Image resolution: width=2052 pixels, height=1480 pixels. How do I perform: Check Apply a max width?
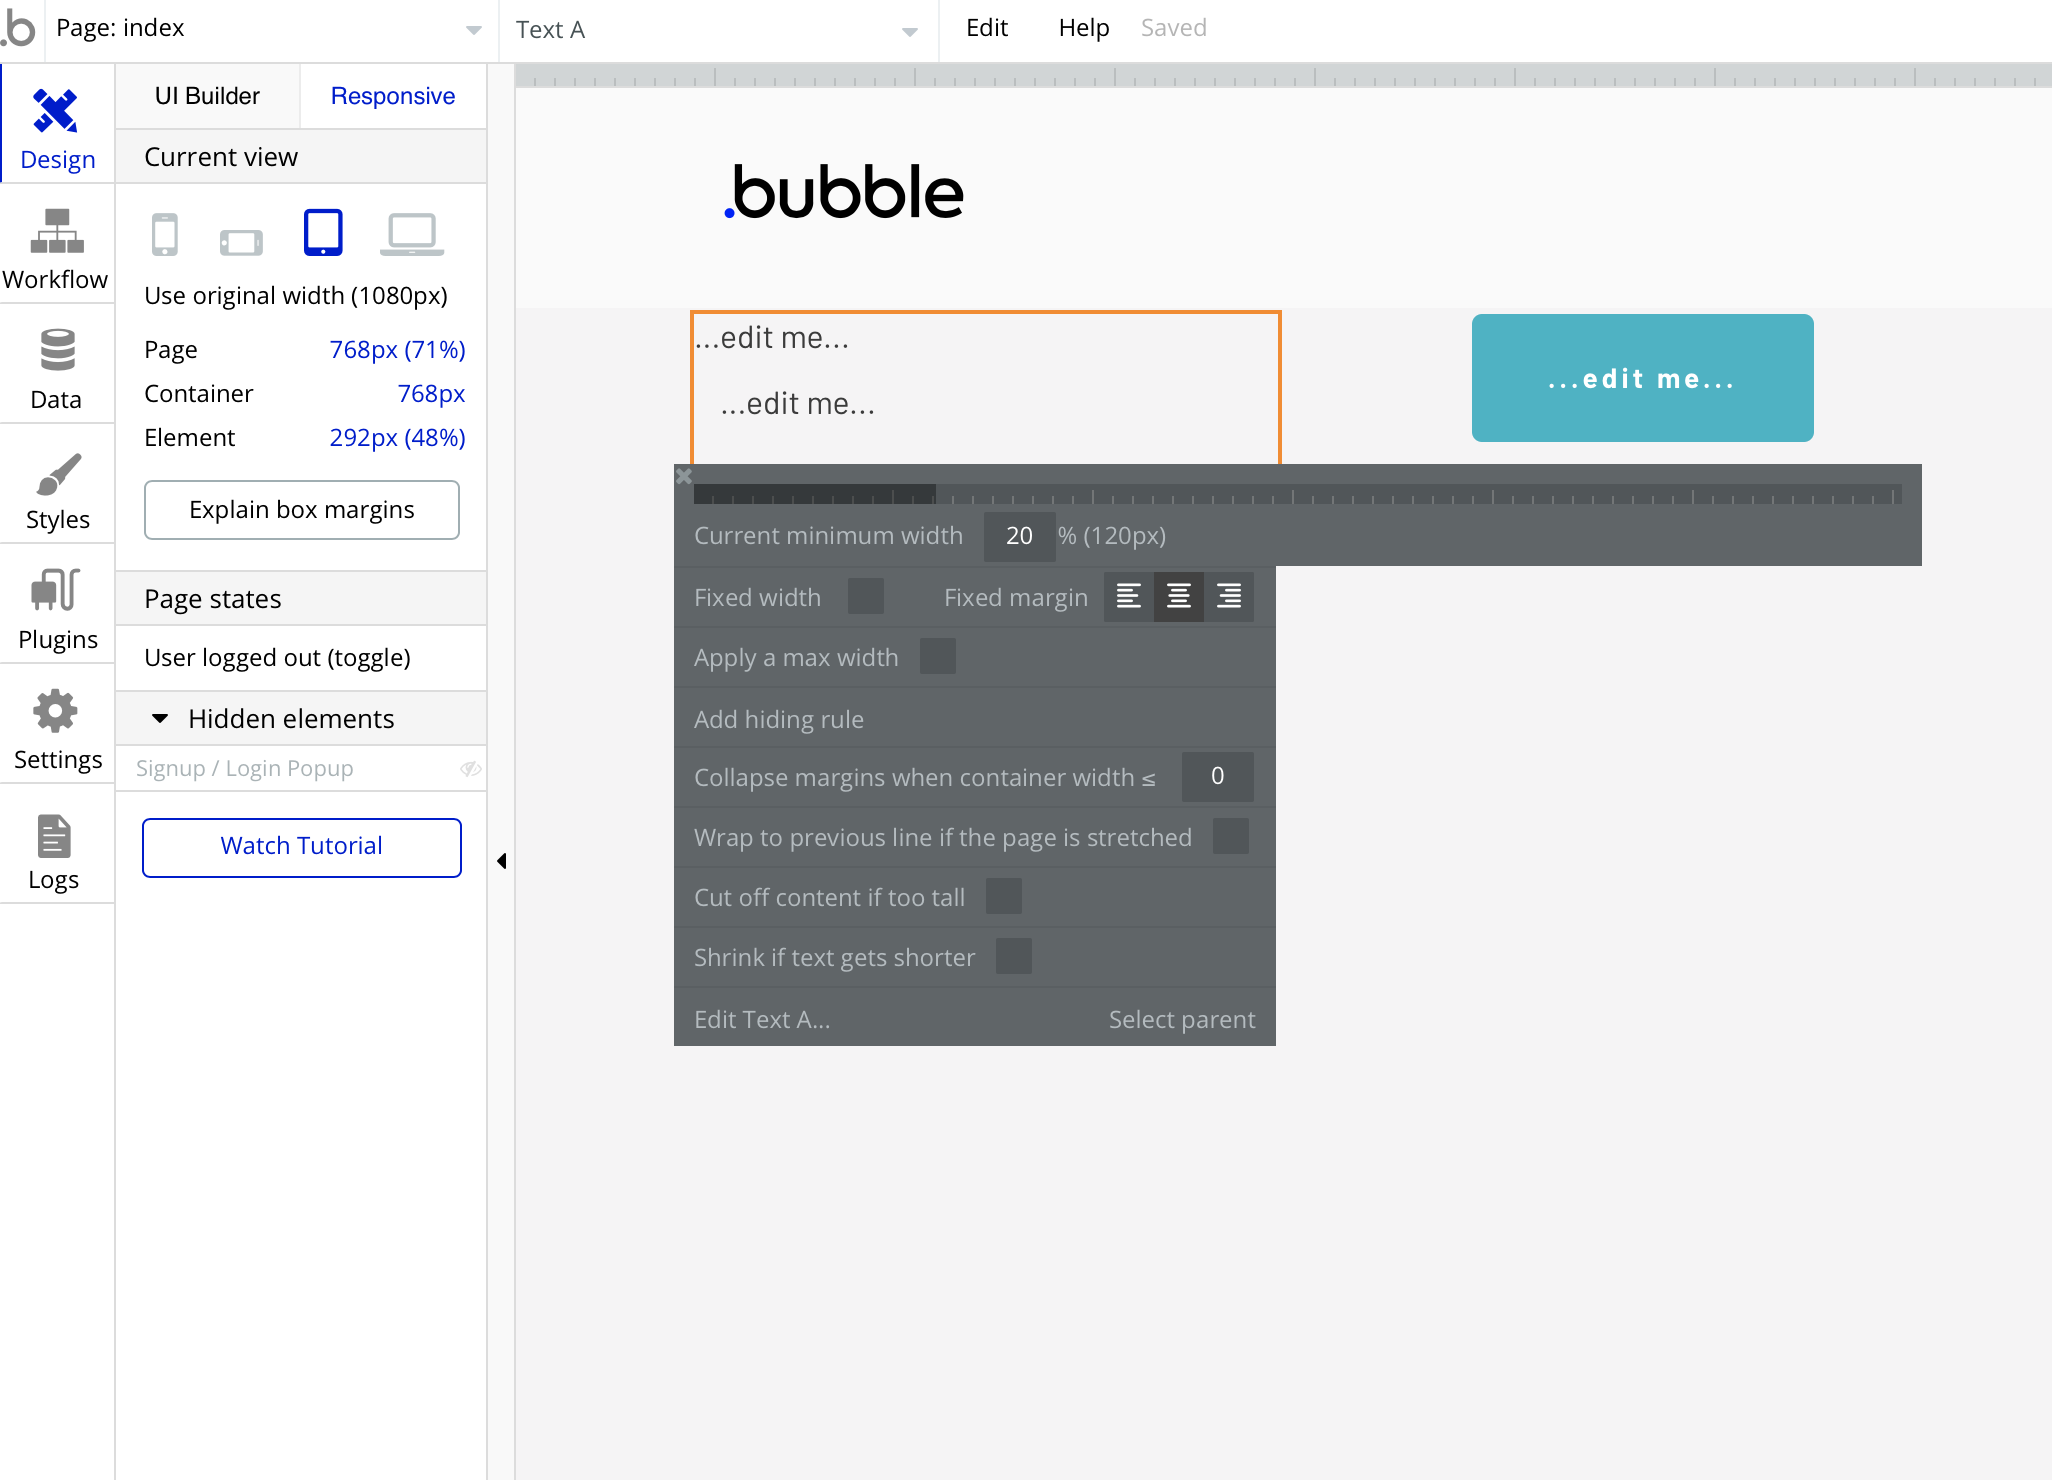(937, 657)
